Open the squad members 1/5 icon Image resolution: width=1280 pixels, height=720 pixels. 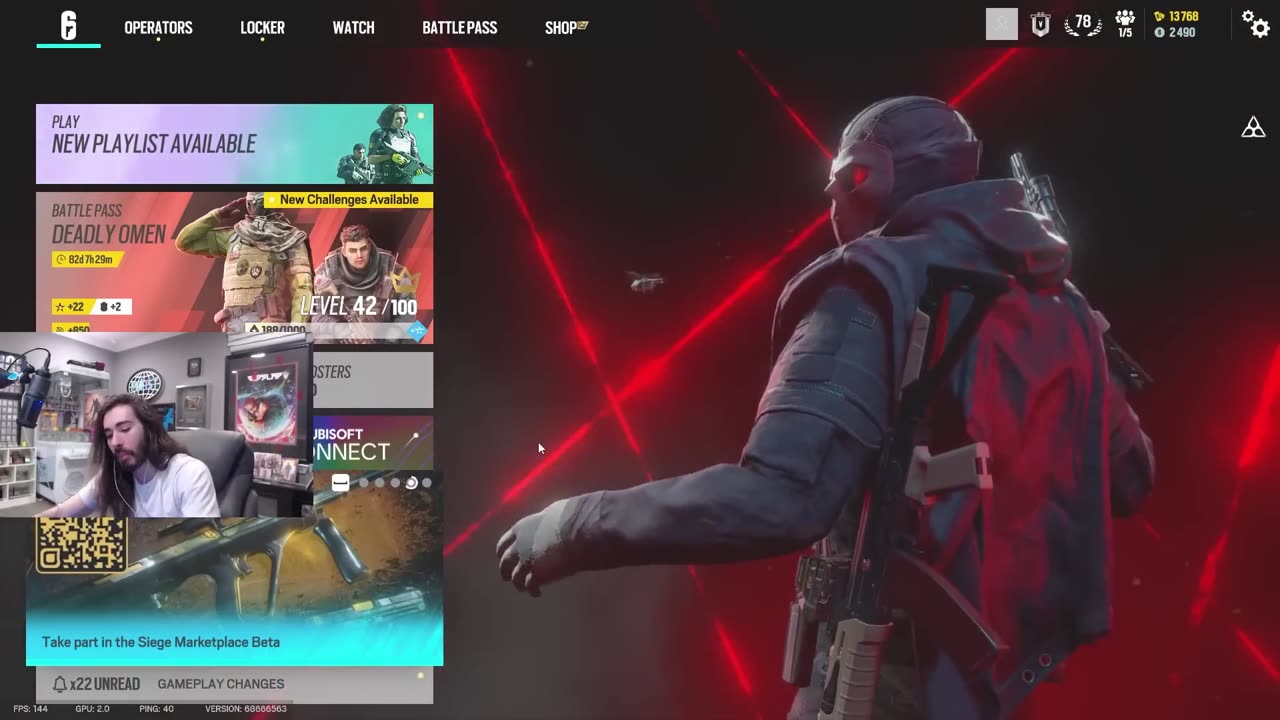click(1125, 24)
